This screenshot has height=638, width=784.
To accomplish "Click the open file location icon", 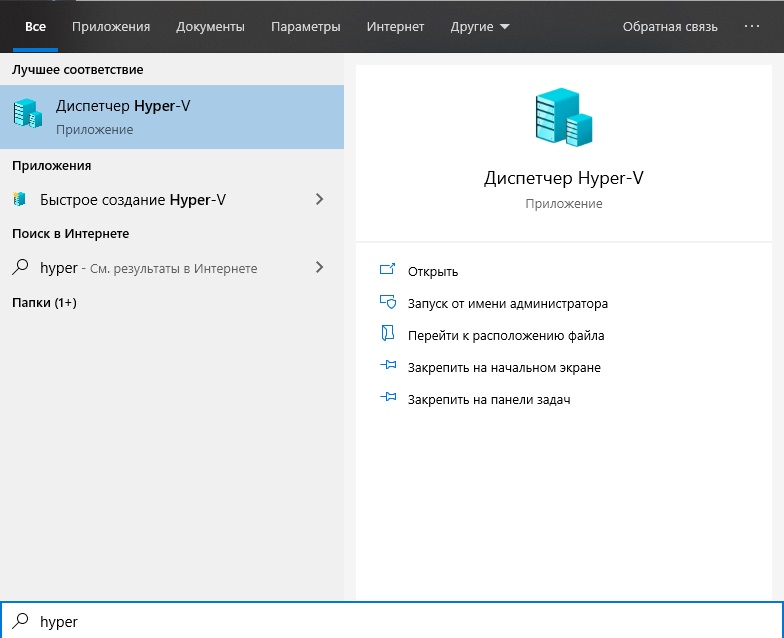I will point(388,335).
